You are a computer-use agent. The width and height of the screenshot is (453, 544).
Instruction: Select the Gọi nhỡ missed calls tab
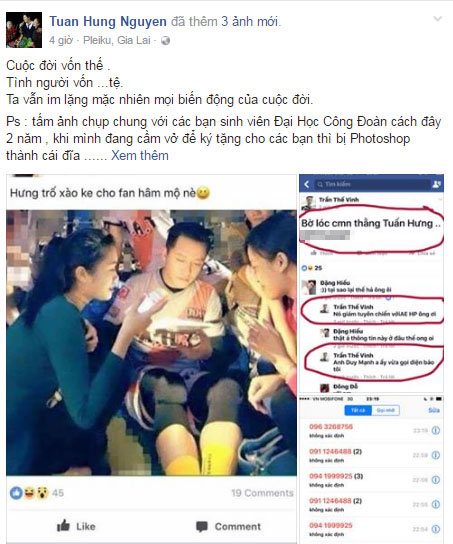(385, 410)
